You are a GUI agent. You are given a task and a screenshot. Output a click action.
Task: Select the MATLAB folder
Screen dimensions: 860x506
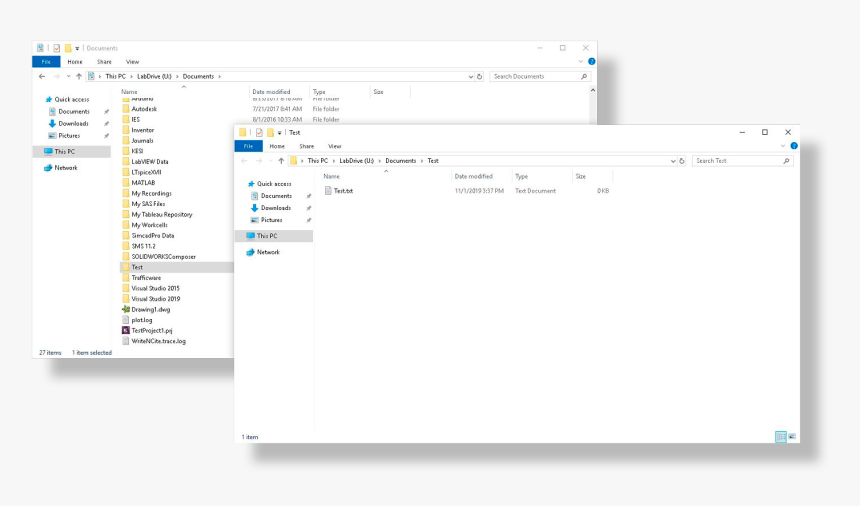(x=143, y=183)
